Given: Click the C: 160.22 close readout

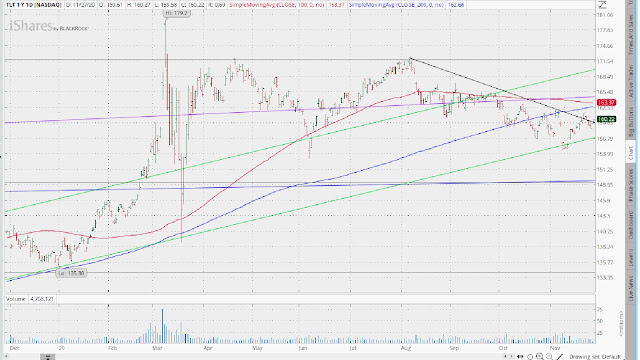Looking at the screenshot, I should click(193, 5).
